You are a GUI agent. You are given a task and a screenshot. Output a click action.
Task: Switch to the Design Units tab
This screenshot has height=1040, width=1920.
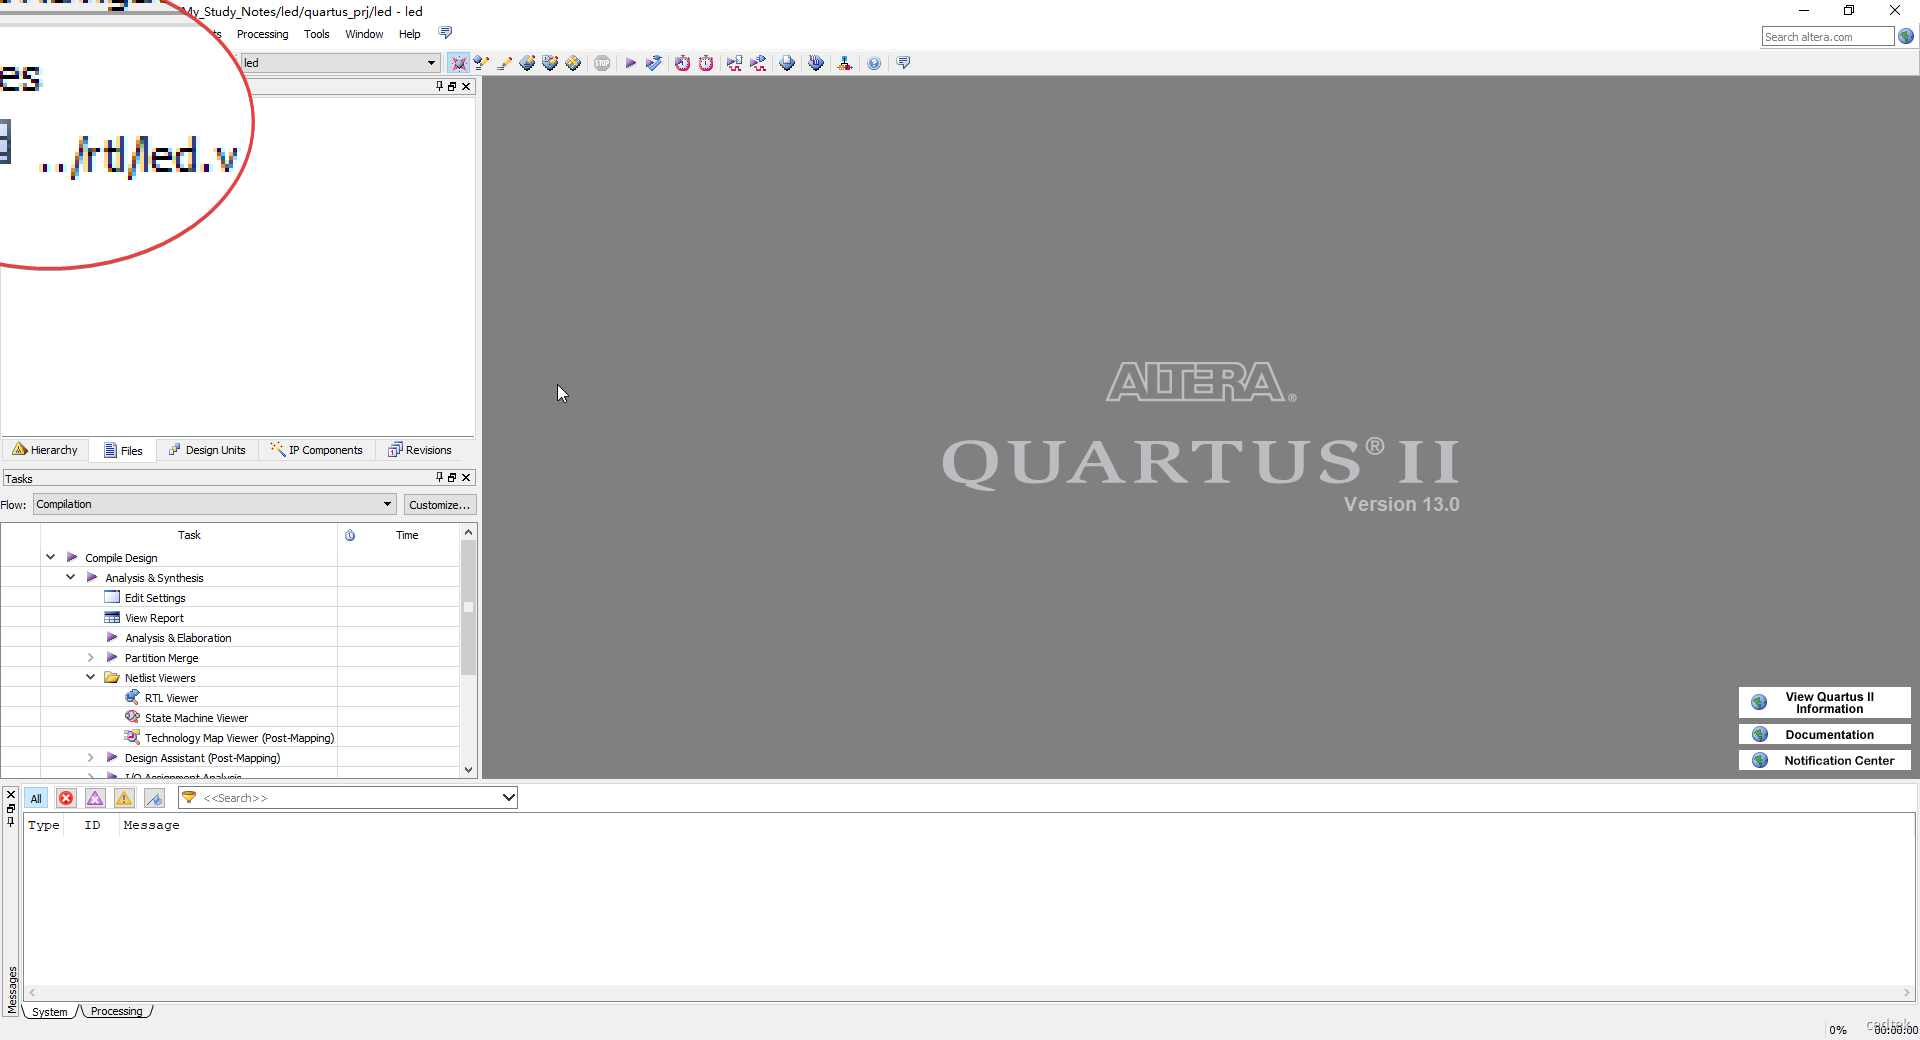click(207, 450)
